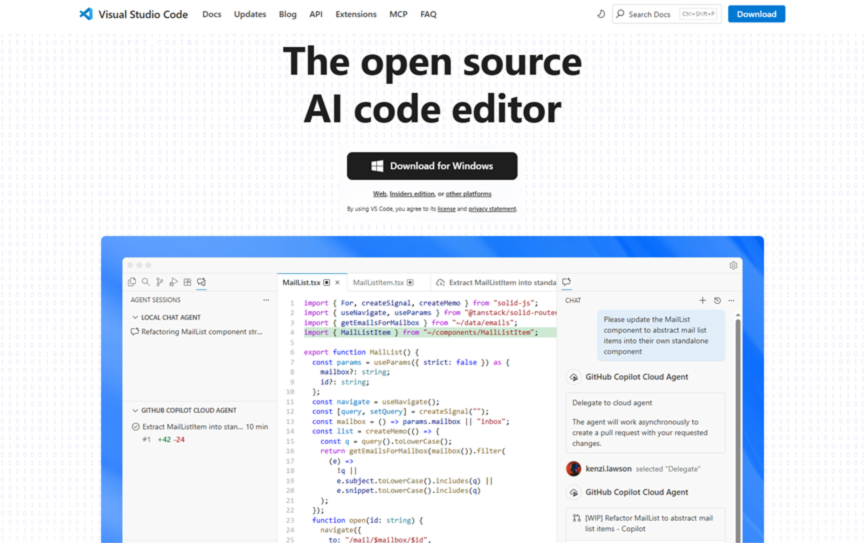Go to the Blog page
Viewport: 864px width, 543px height.
tap(287, 14)
